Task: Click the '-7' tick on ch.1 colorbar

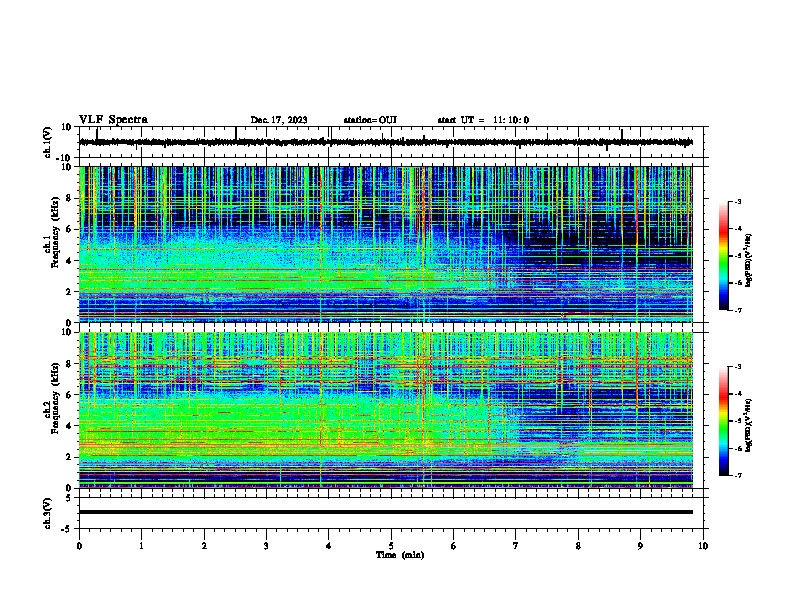Action: [x=737, y=311]
